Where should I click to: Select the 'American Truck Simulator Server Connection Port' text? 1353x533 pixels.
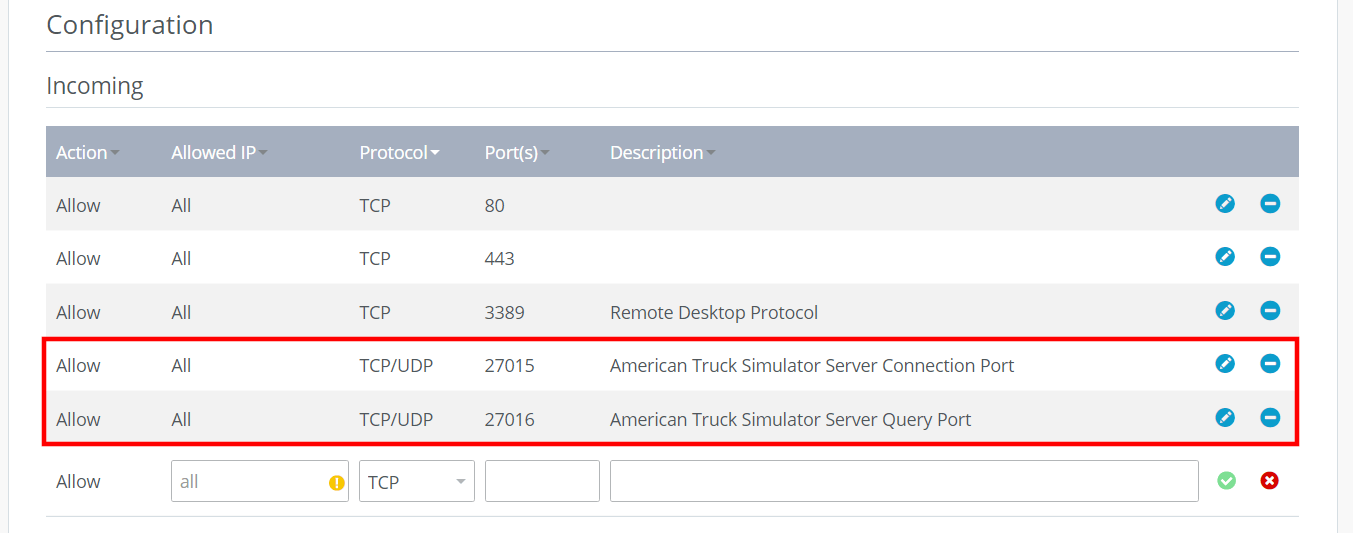(x=812, y=366)
